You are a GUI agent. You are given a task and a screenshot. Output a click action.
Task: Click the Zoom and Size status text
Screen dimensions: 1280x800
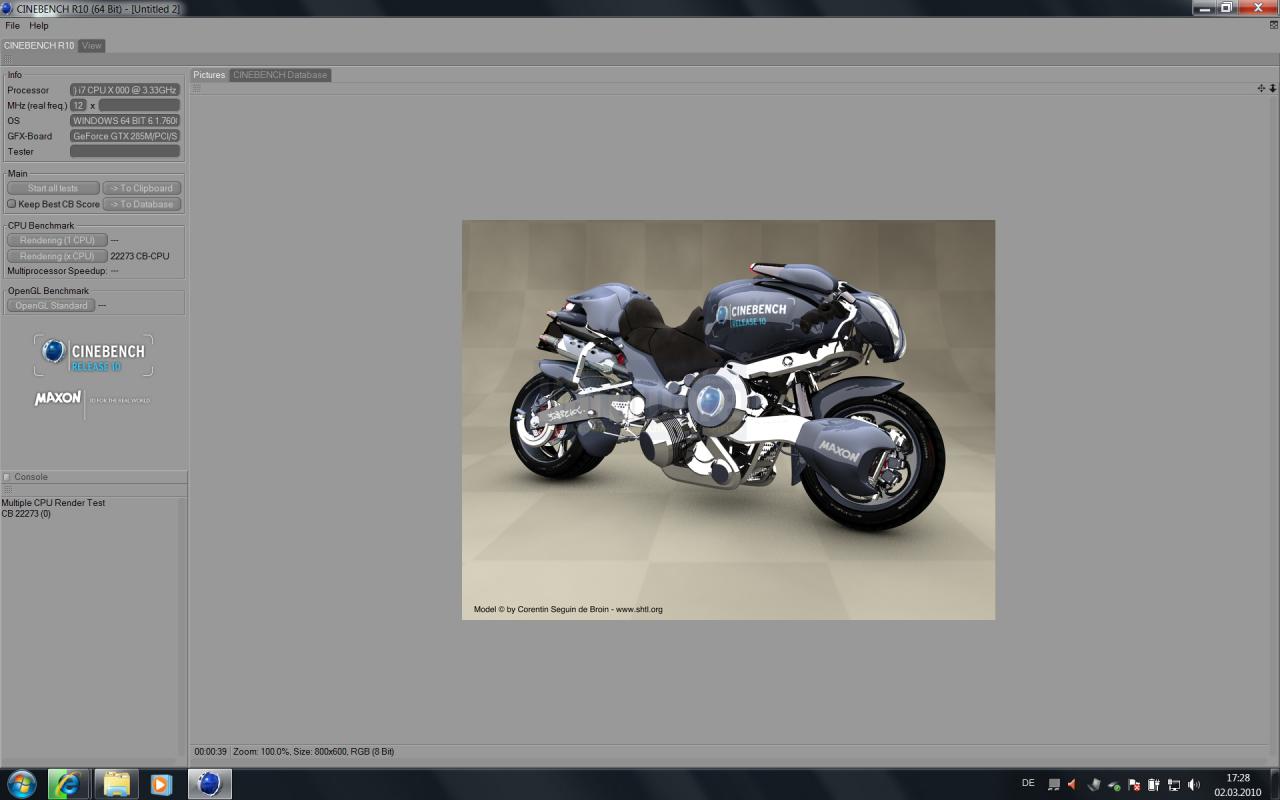click(x=314, y=752)
